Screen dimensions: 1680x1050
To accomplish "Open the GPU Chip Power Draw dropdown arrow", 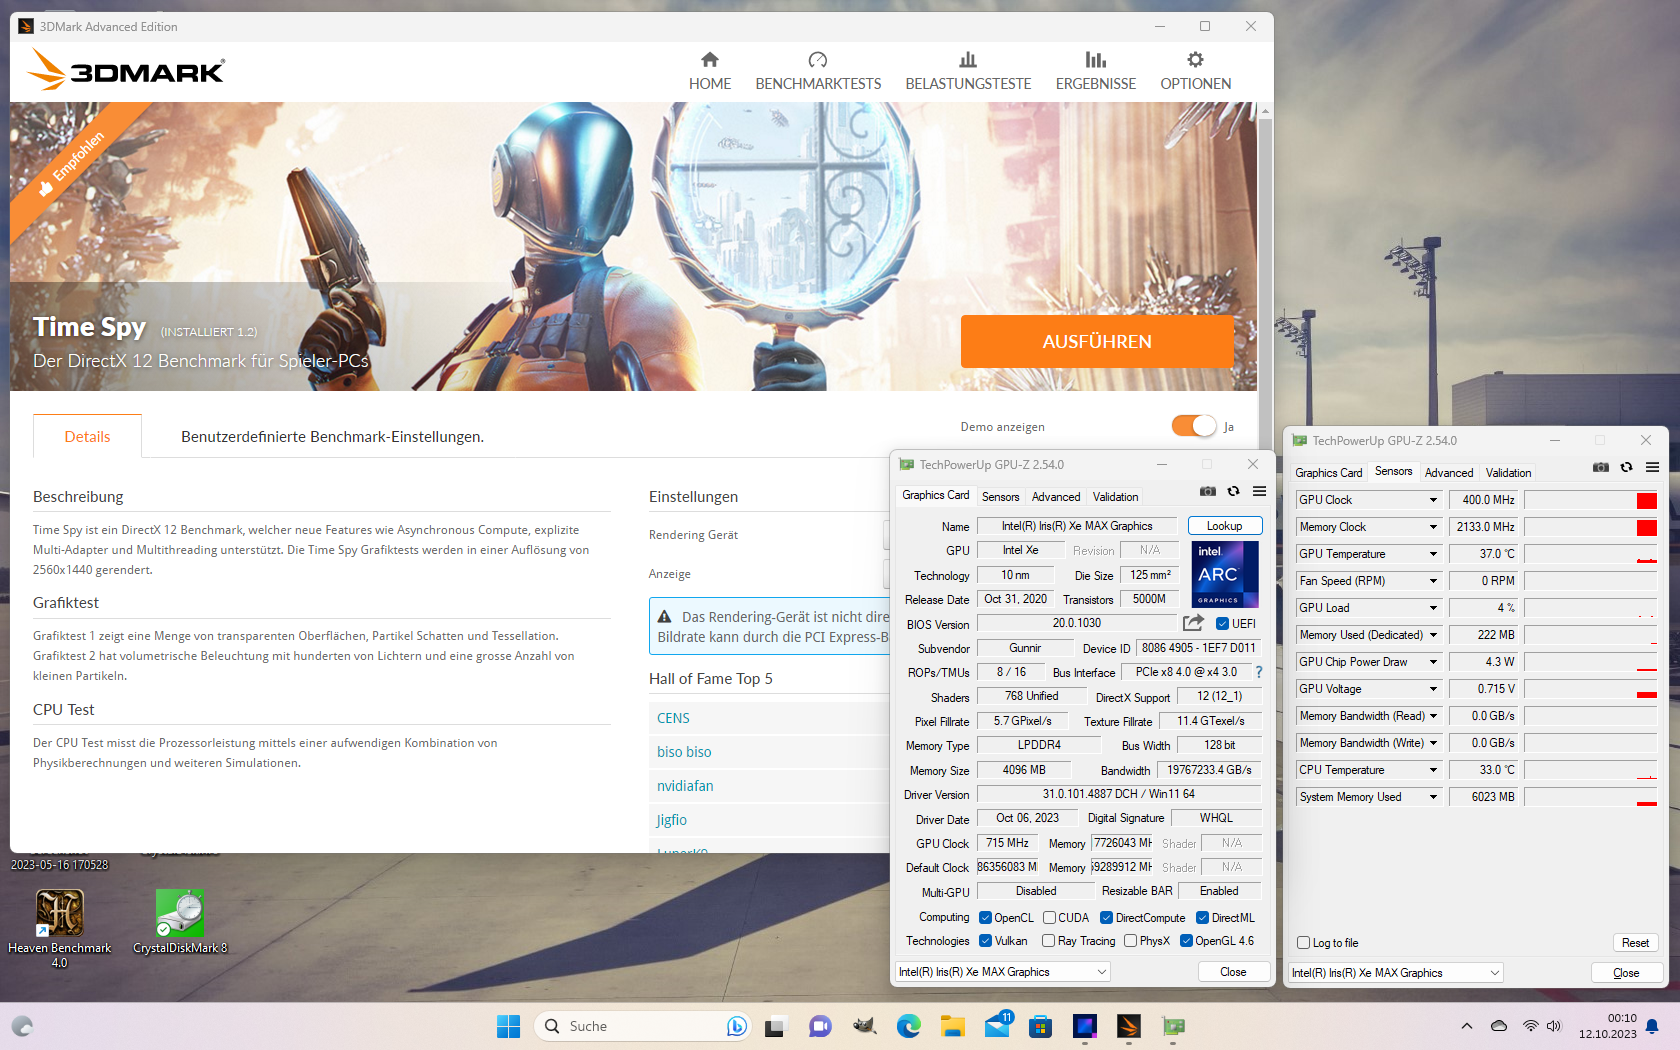I will coord(1433,662).
